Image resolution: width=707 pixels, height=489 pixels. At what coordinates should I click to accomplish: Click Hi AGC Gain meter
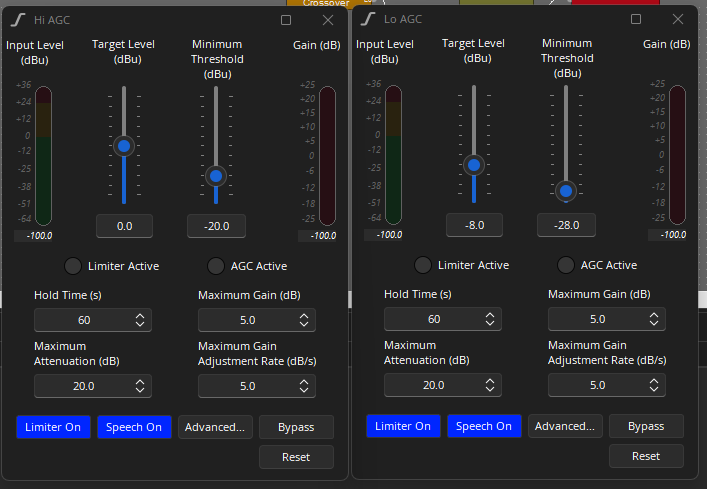tap(327, 155)
